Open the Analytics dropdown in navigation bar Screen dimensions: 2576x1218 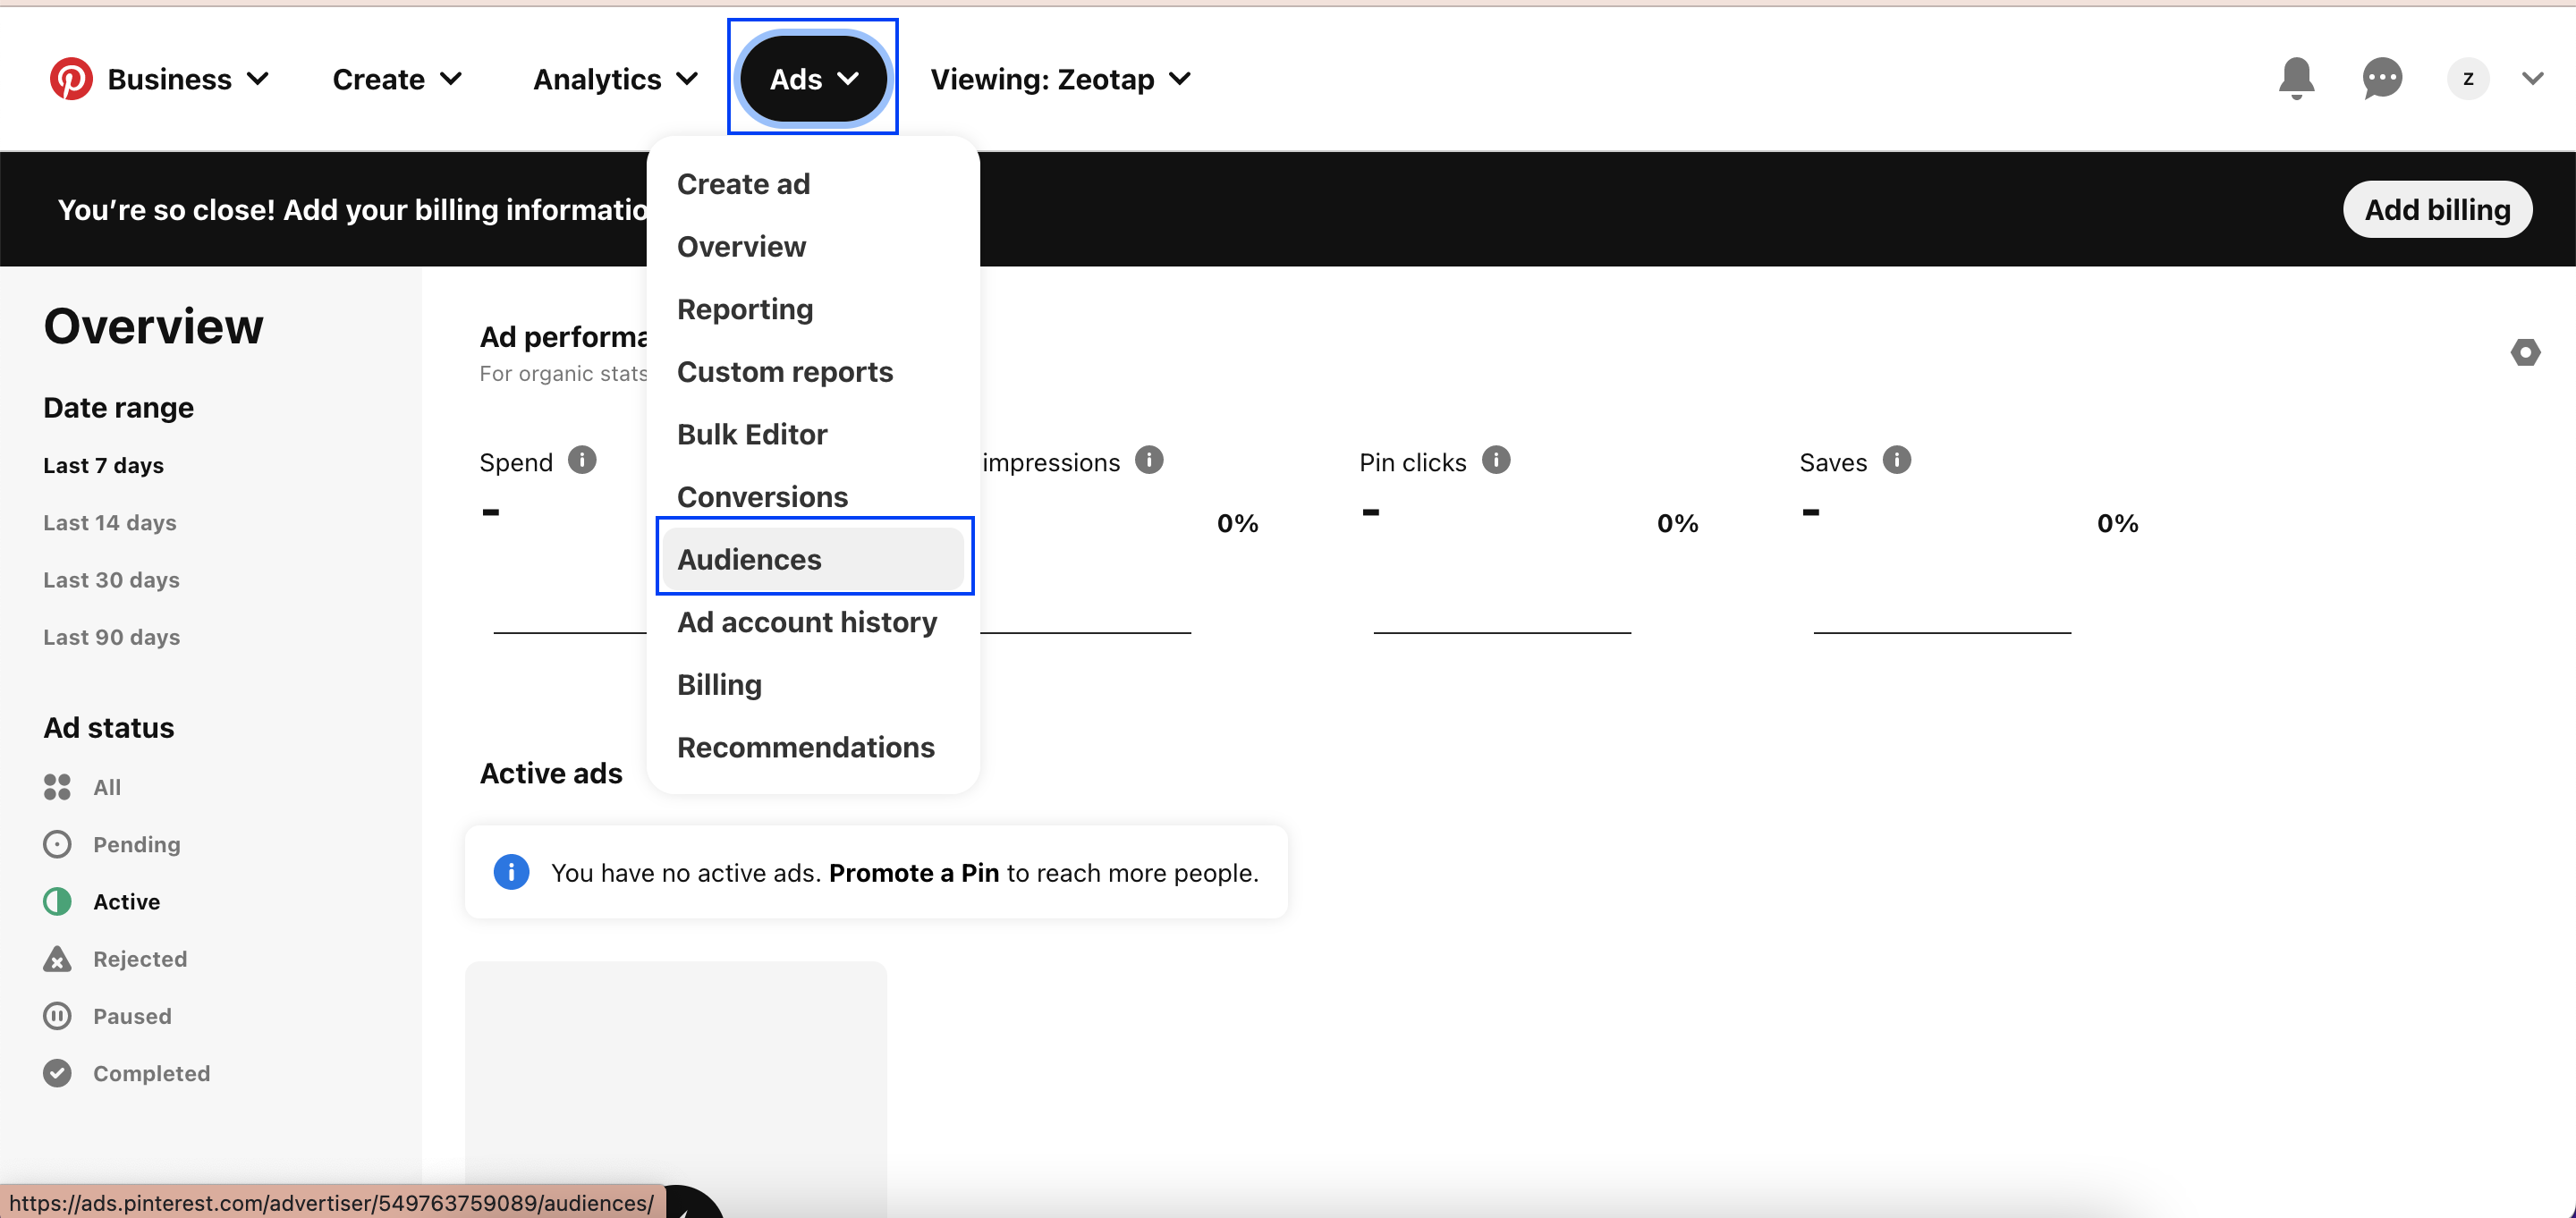click(x=615, y=79)
